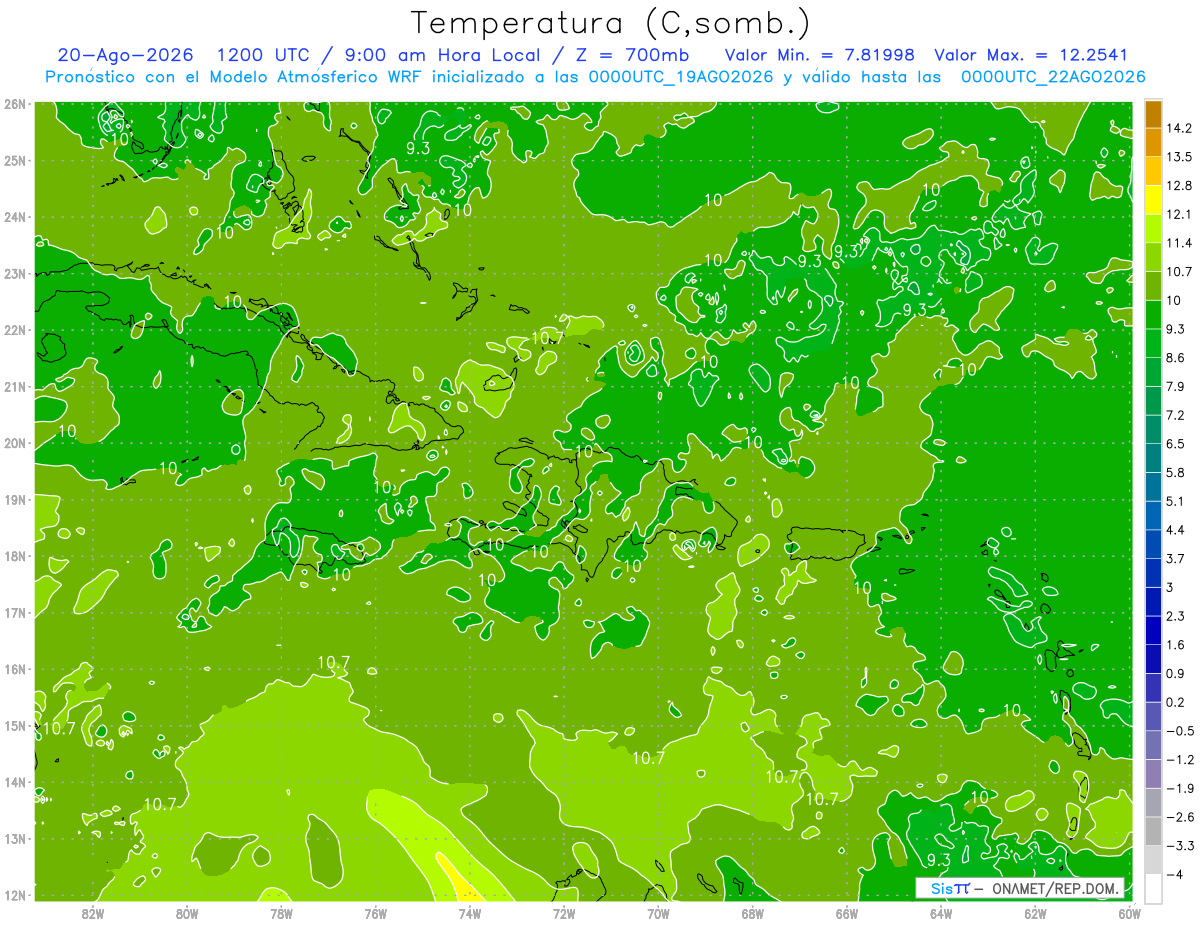Image resolution: width=1200 pixels, height=927 pixels.
Task: Click the 11.4 label on the color scale
Action: [x=1181, y=243]
